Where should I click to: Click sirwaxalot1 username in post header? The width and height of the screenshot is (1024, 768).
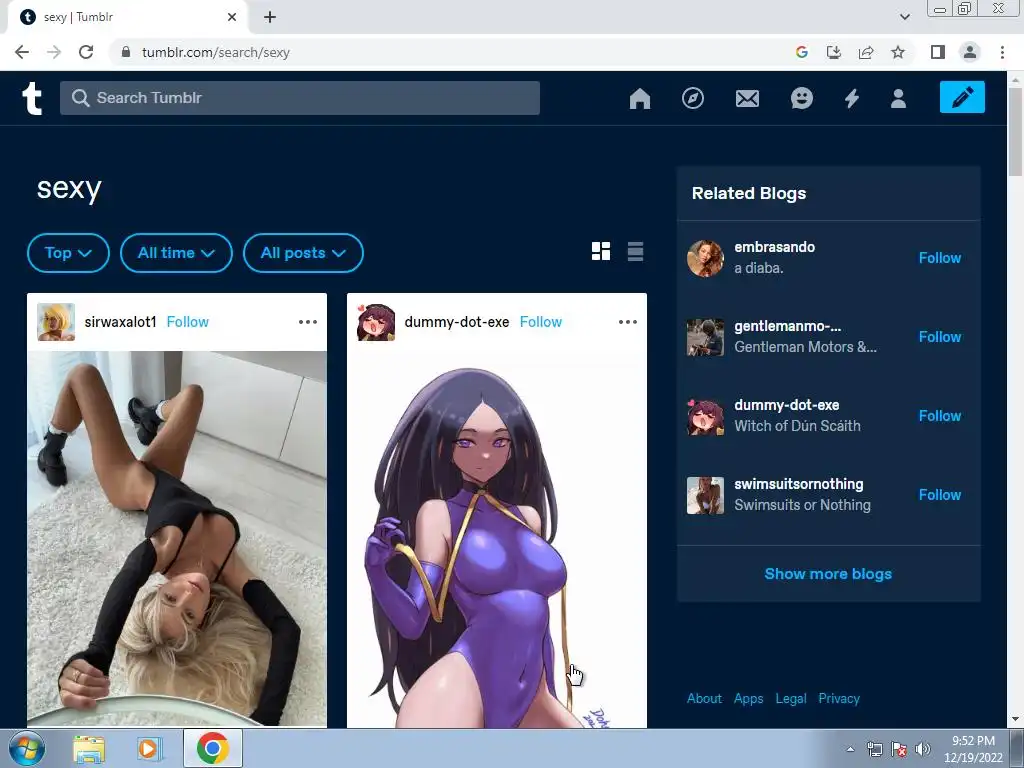point(120,322)
